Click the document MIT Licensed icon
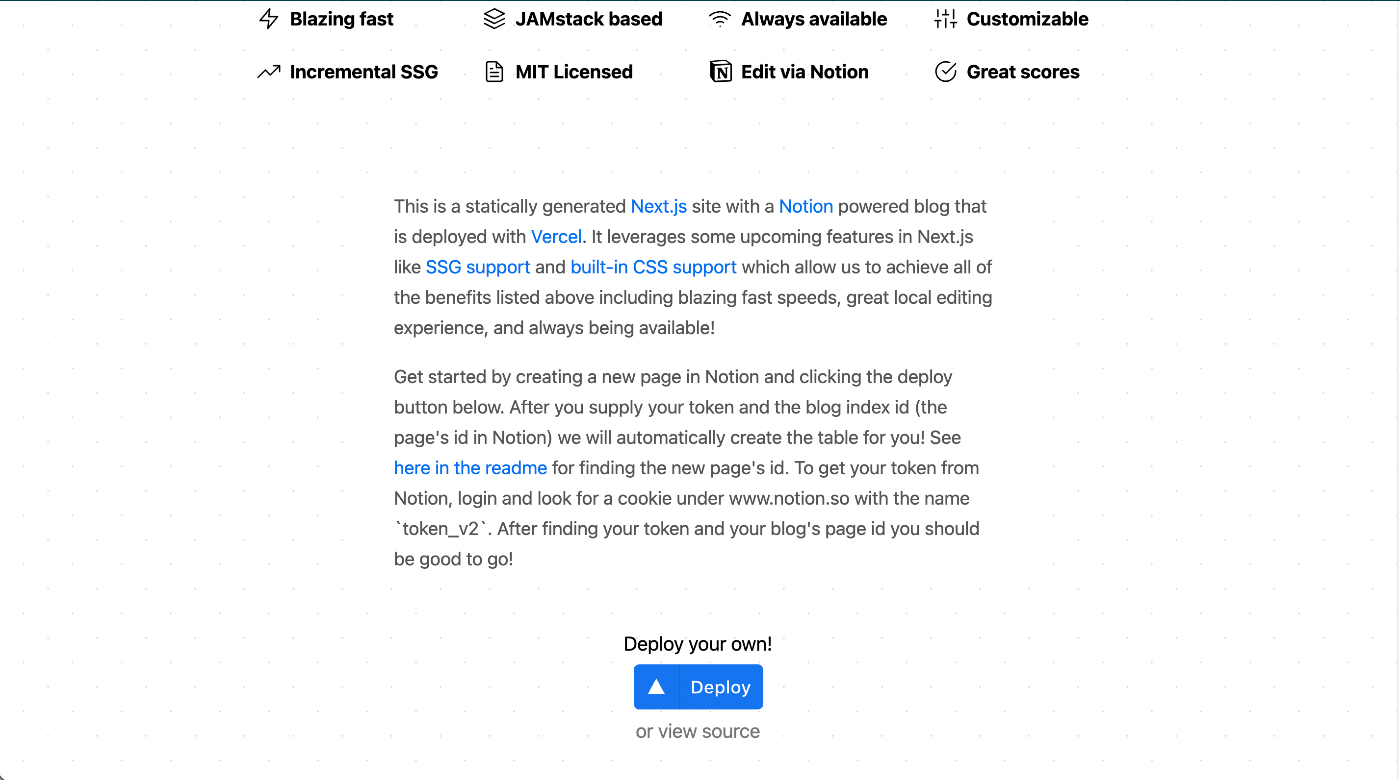This screenshot has height=780, width=1400. 494,72
